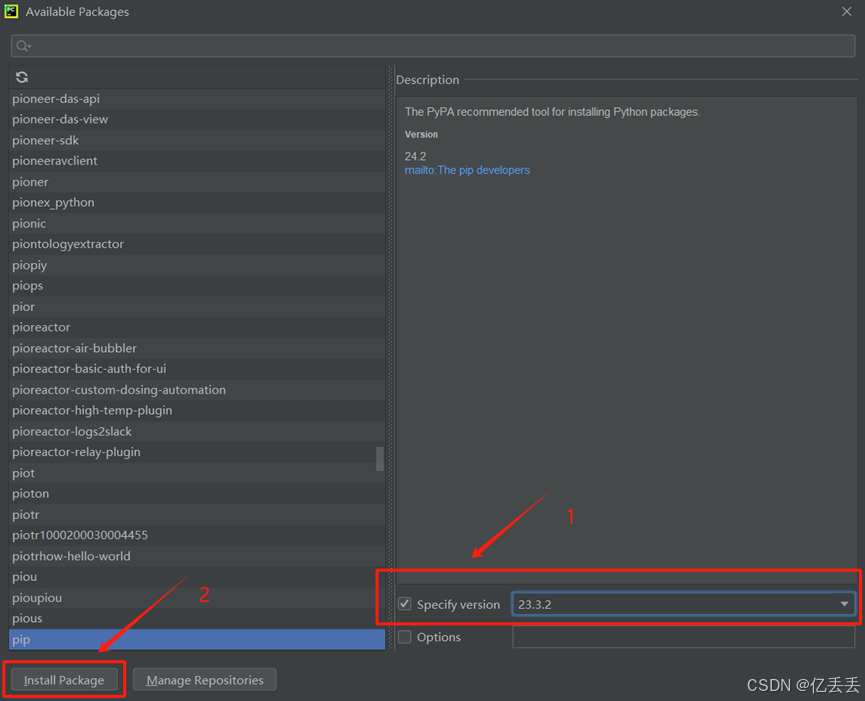865x701 pixels.
Task: Select the pious package
Action: (197, 618)
